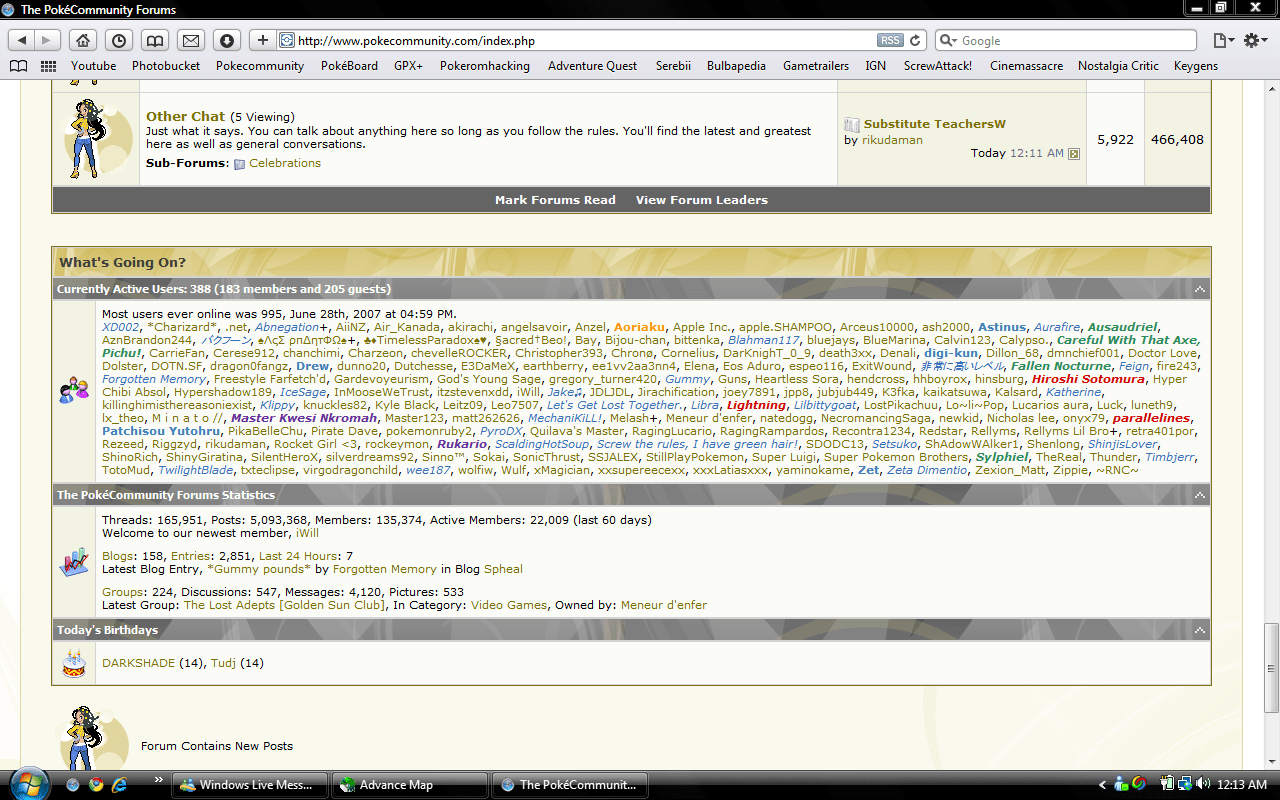Launch Chrome from quick launch
The image size is (1280, 800).
point(95,785)
